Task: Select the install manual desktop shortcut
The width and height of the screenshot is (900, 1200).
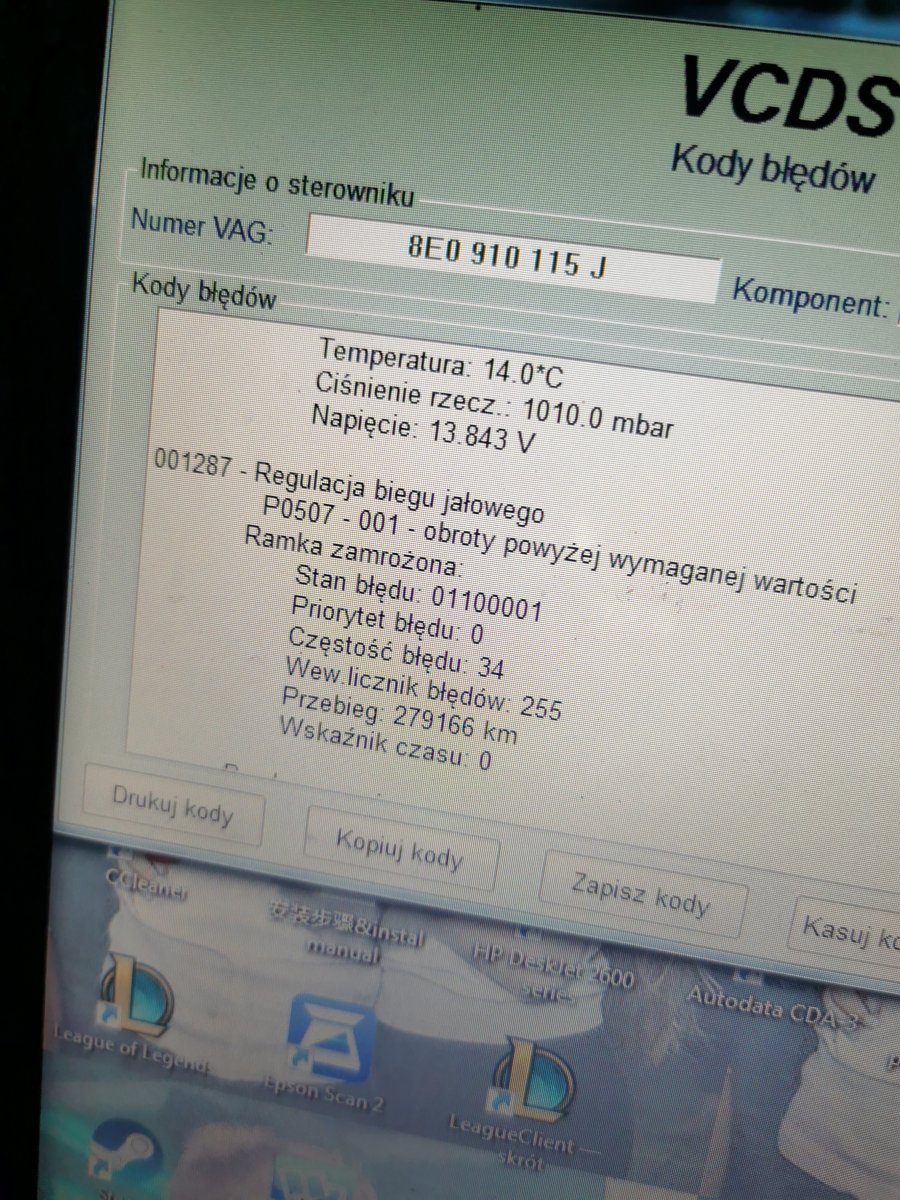Action: tap(346, 932)
